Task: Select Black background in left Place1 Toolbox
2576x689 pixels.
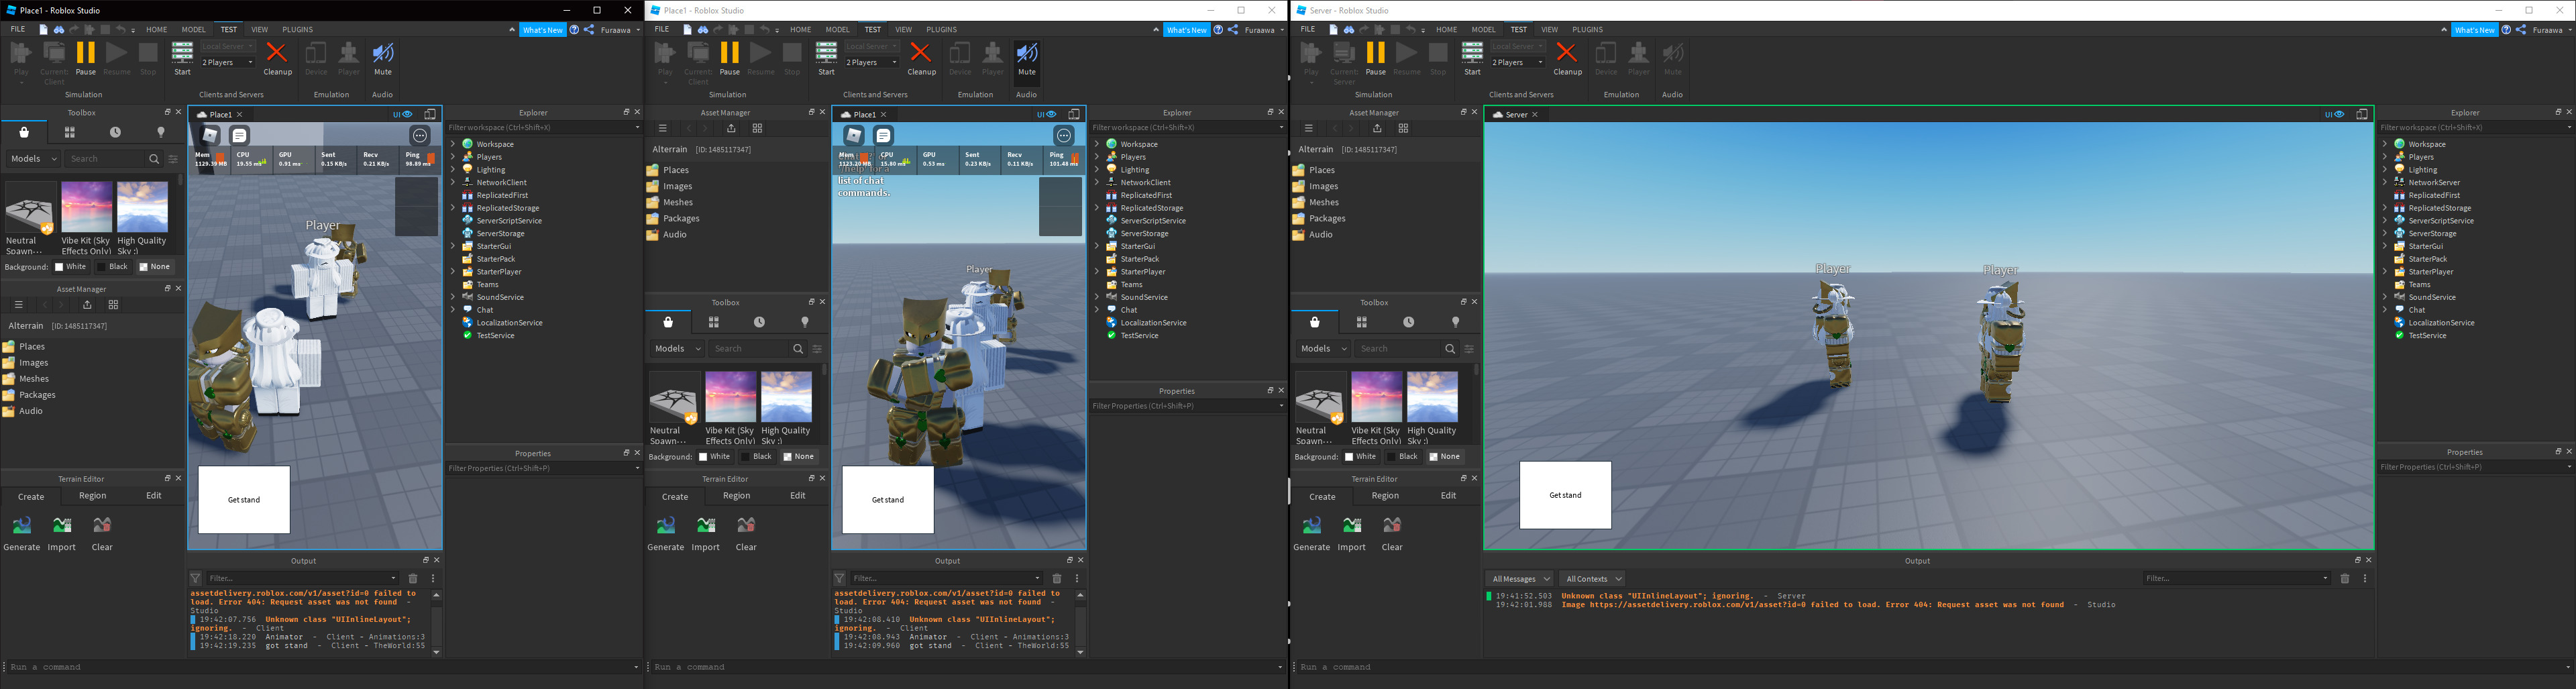Action: (112, 267)
